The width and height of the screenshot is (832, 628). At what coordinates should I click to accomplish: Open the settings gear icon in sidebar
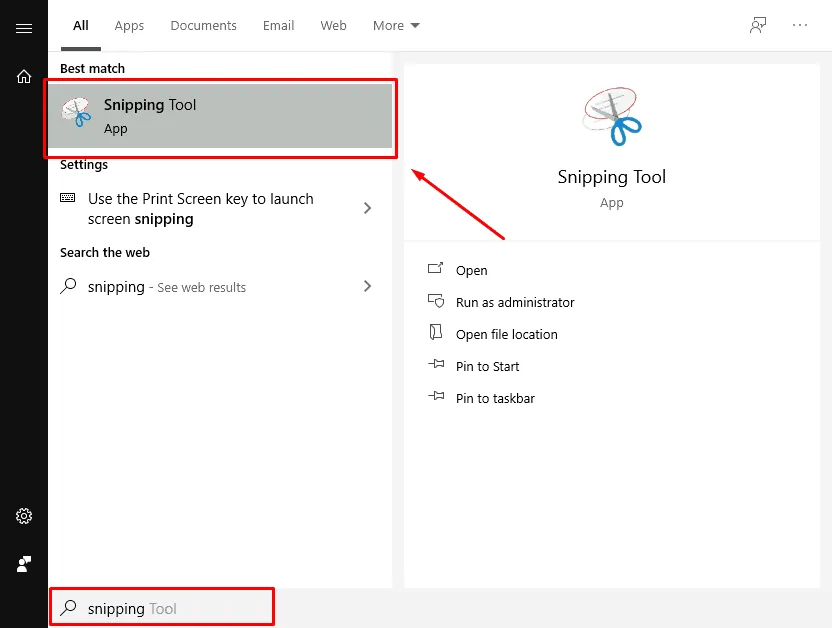coord(24,516)
